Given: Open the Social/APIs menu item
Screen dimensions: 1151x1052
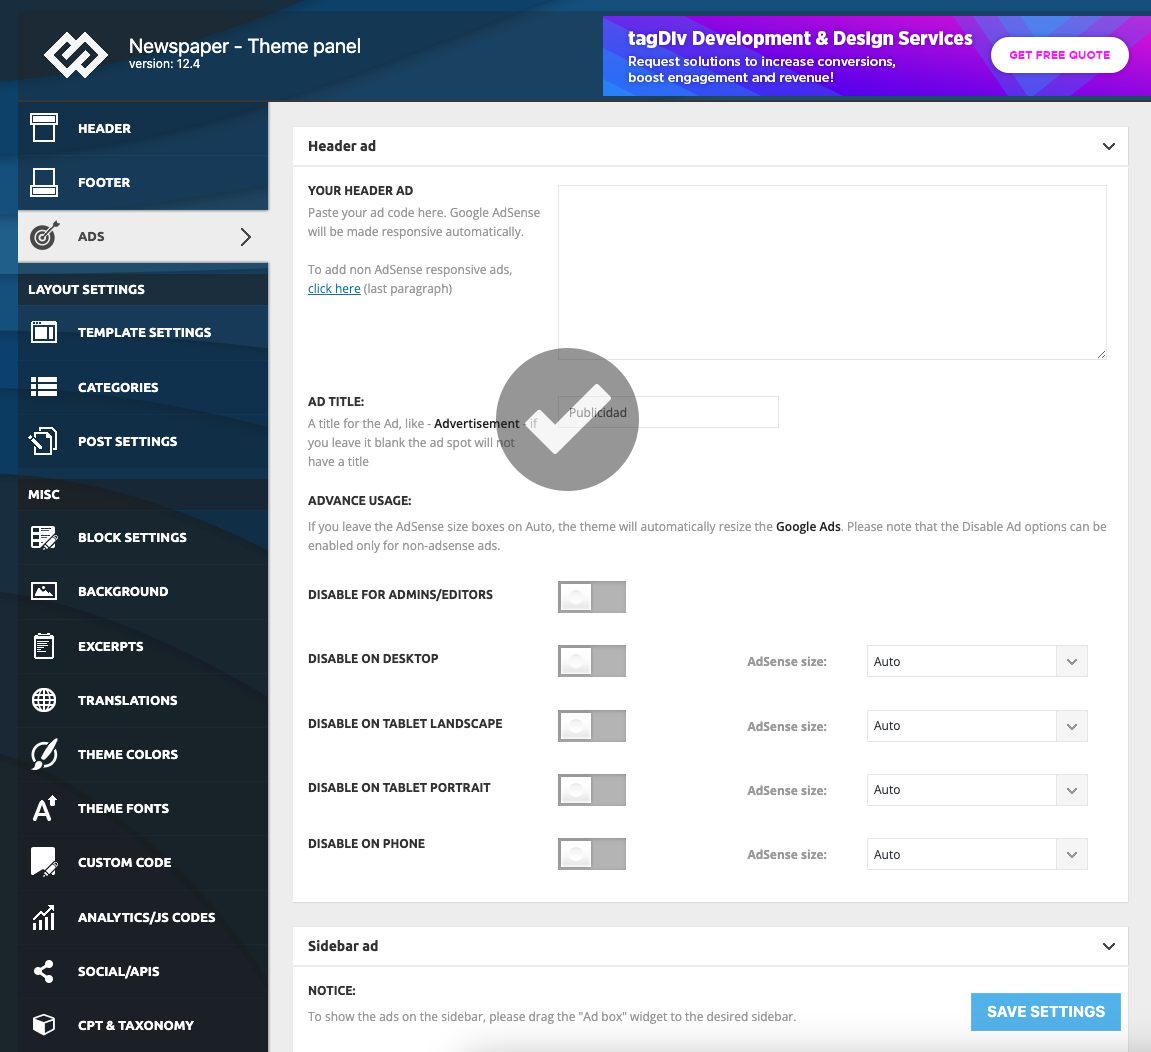Looking at the screenshot, I should 143,971.
